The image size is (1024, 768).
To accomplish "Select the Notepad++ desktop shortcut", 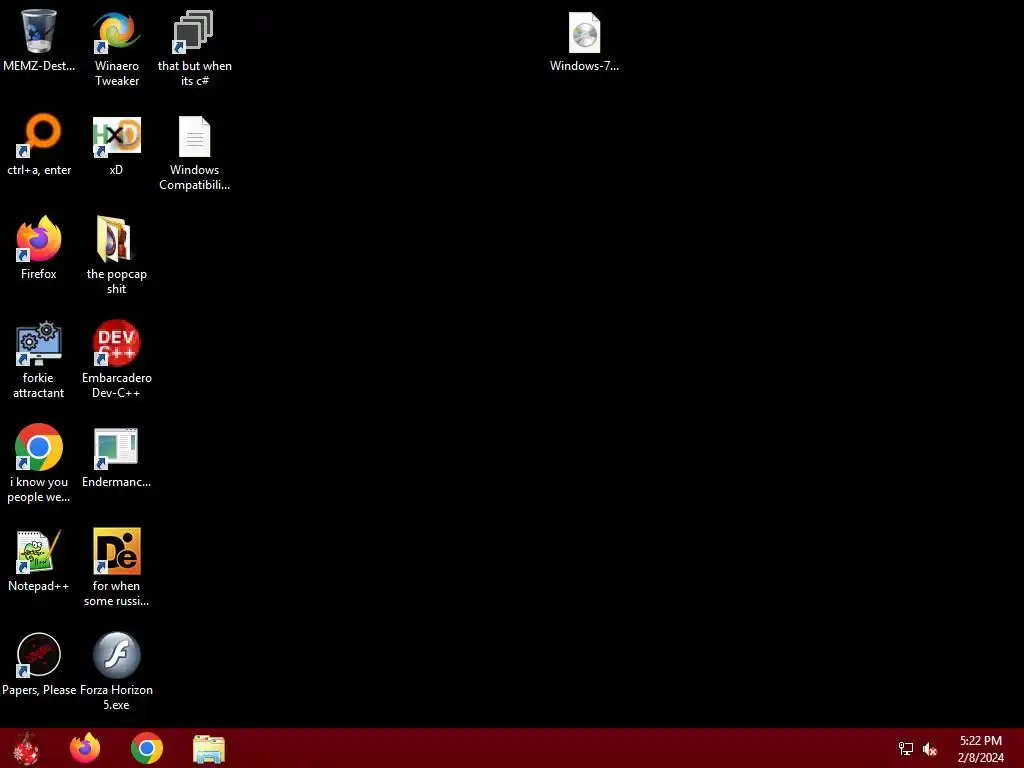I will 39,551.
